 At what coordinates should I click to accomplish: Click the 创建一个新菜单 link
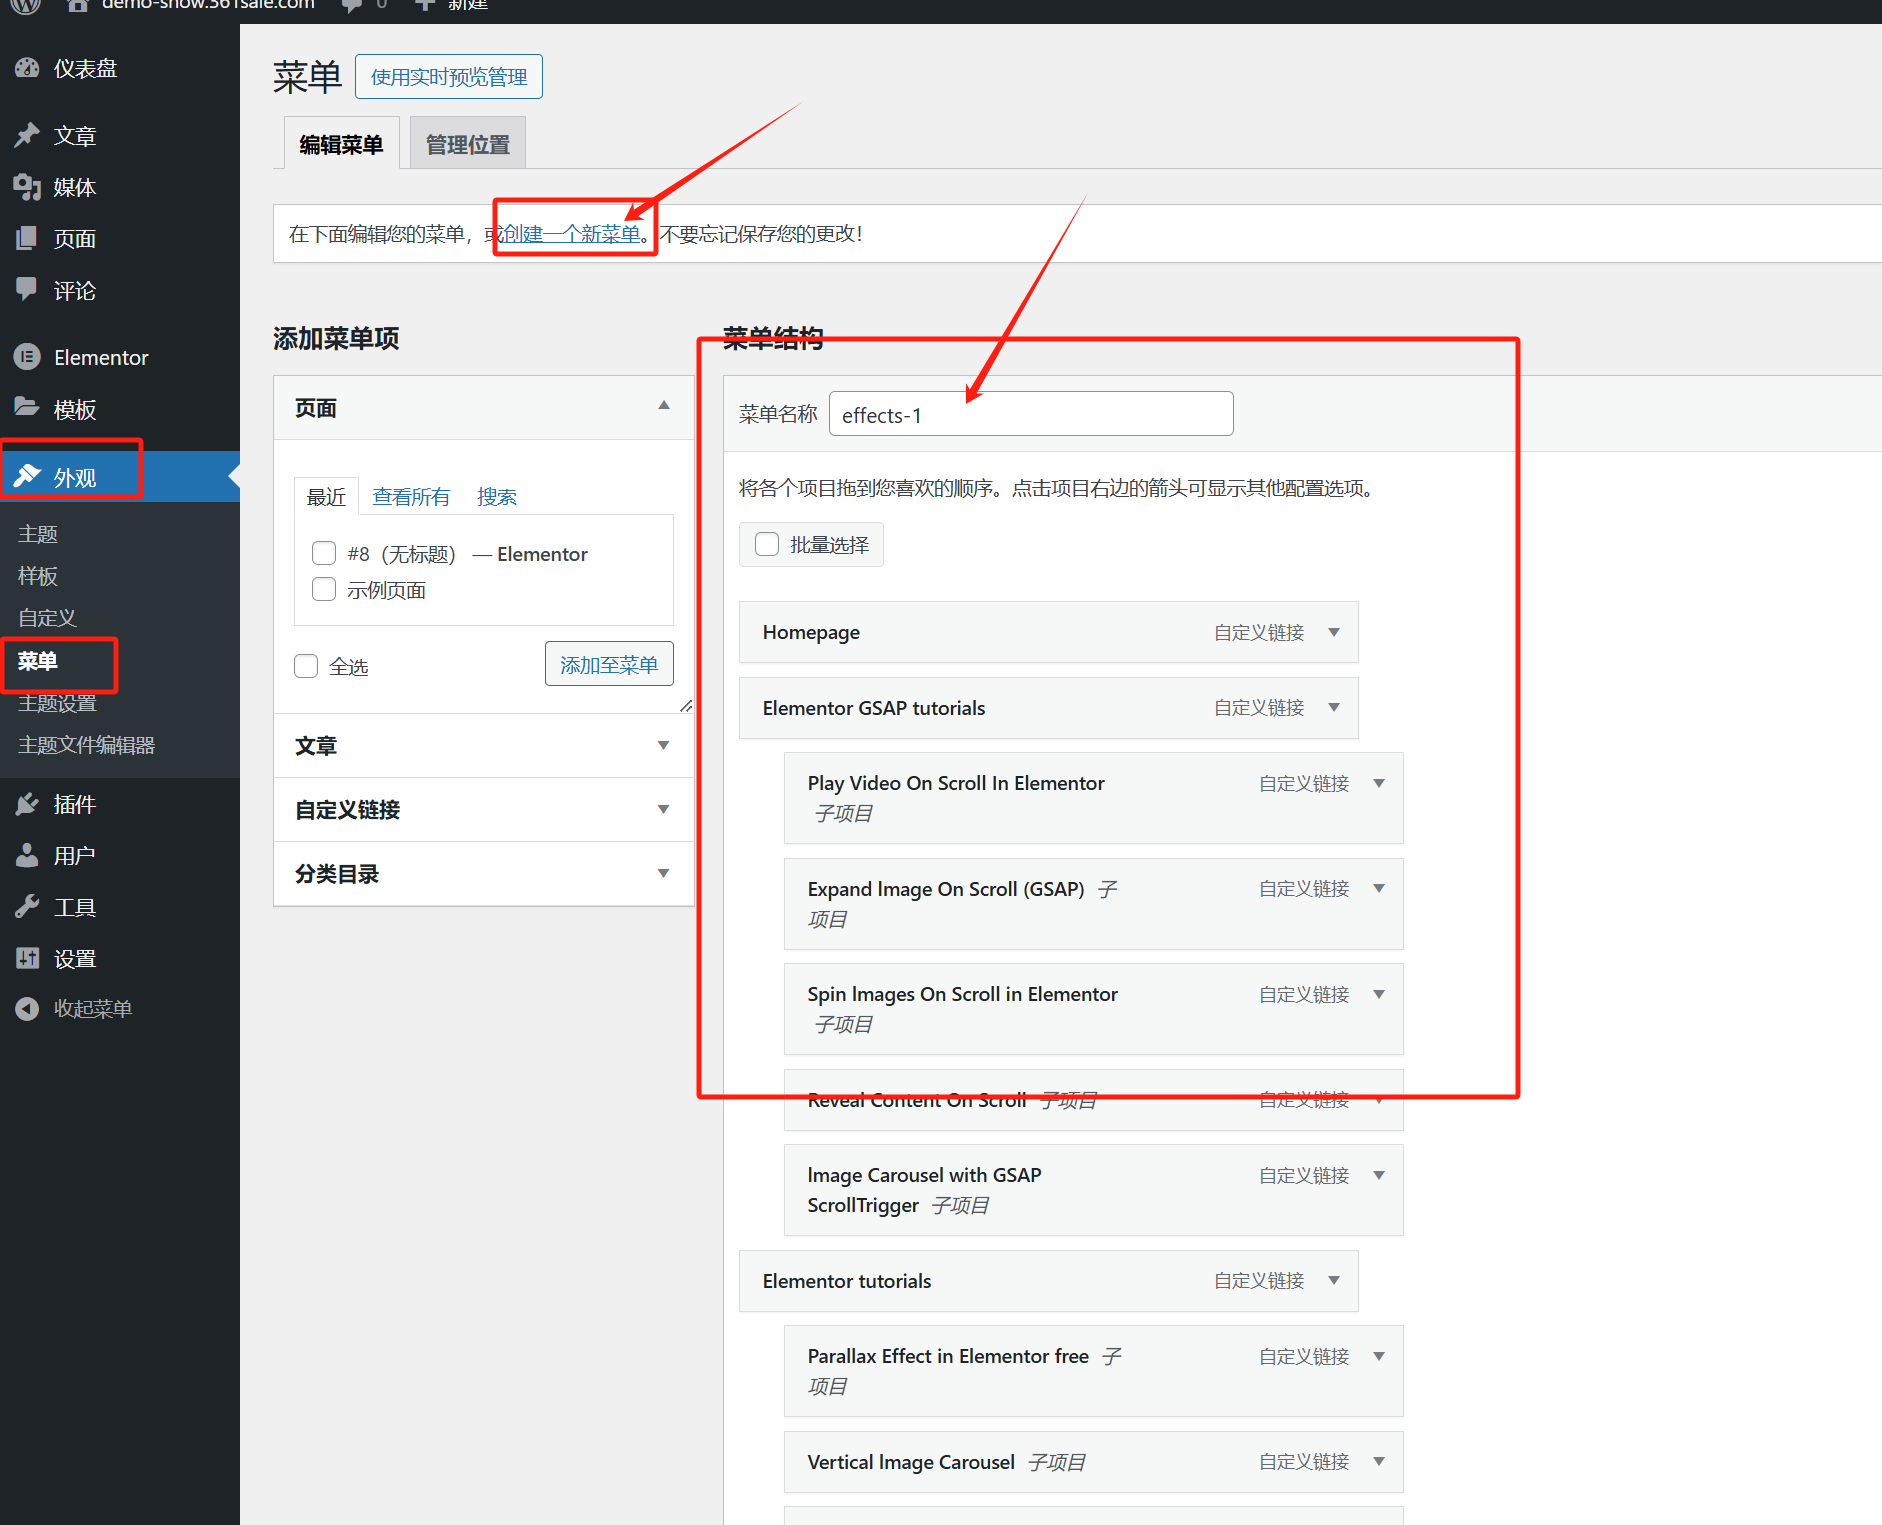pyautogui.click(x=570, y=233)
